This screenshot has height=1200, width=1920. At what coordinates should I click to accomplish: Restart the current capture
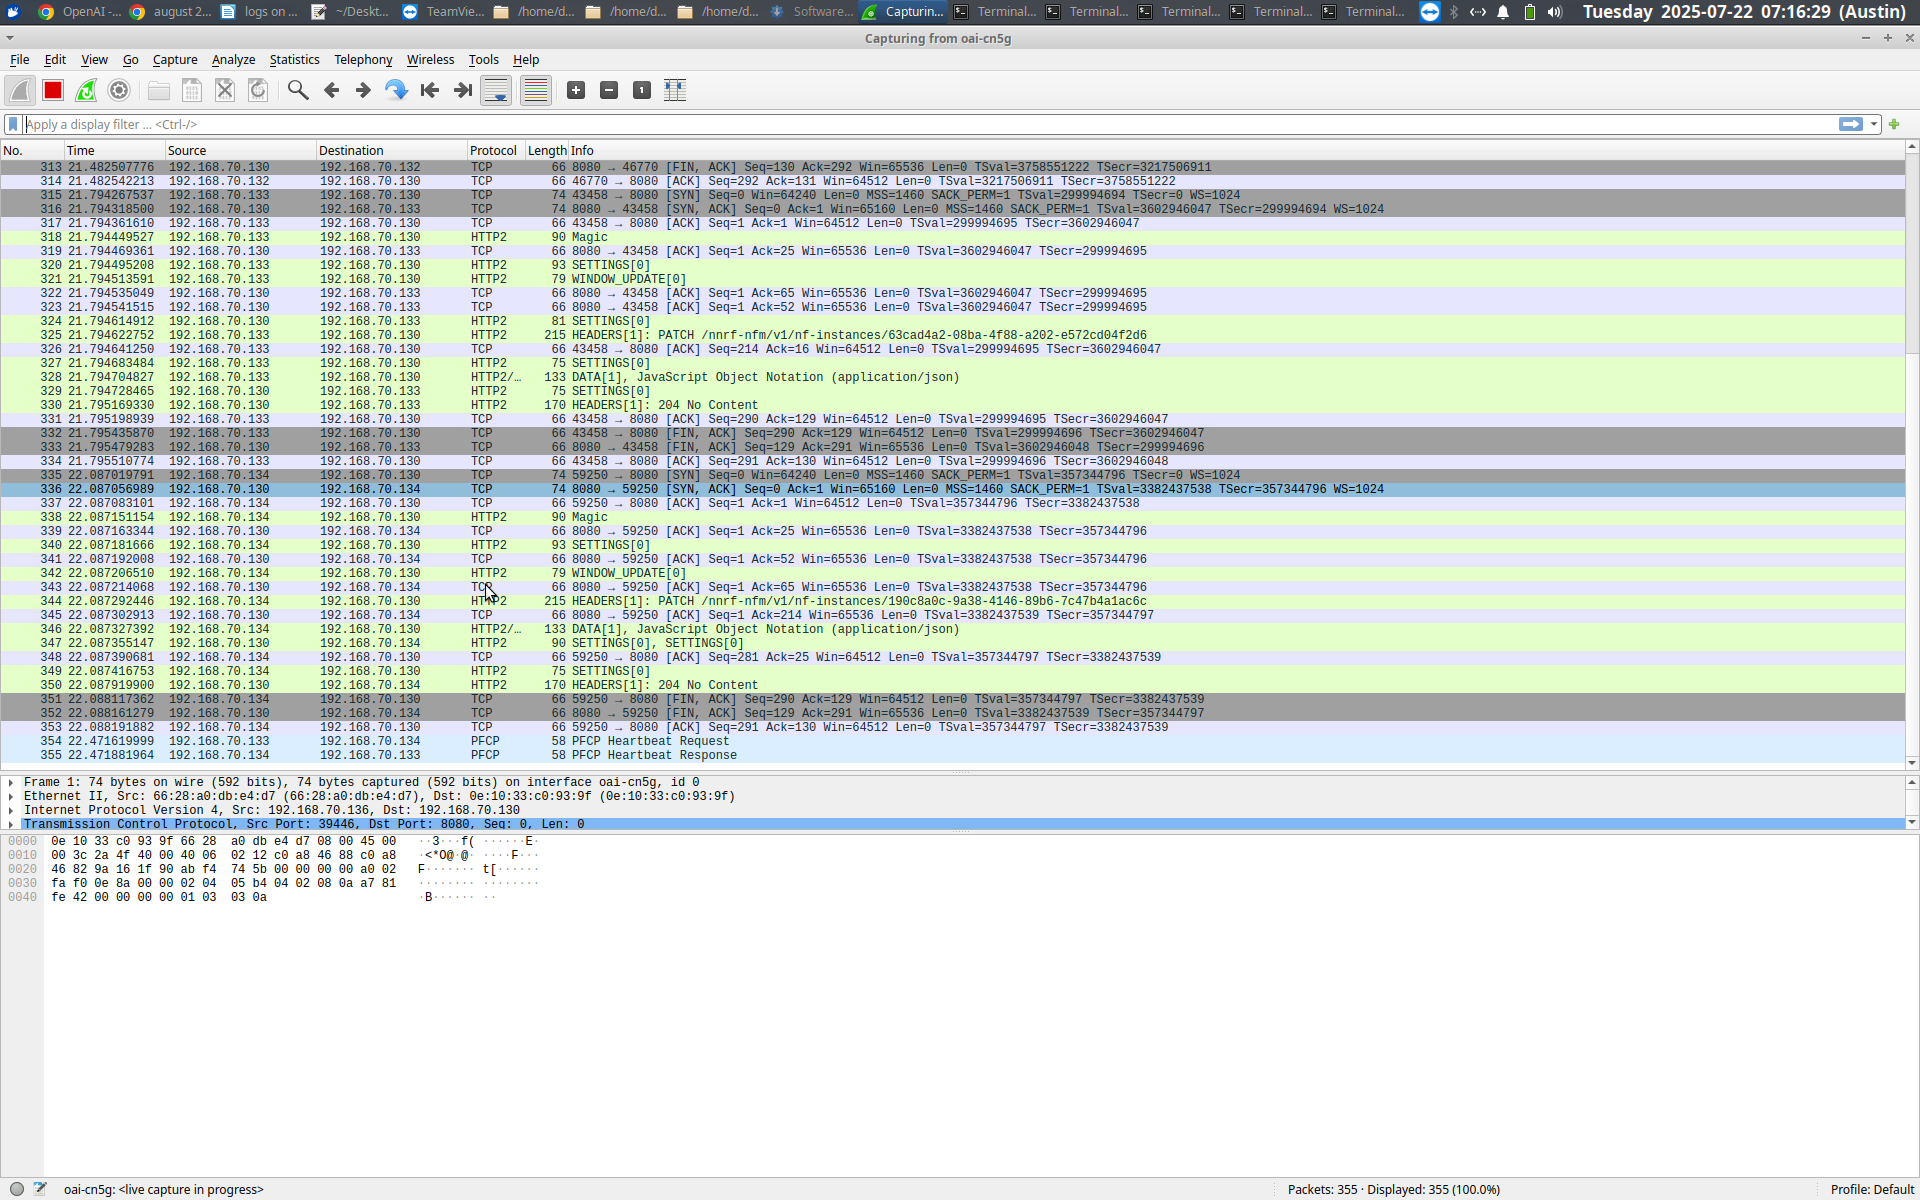86,91
